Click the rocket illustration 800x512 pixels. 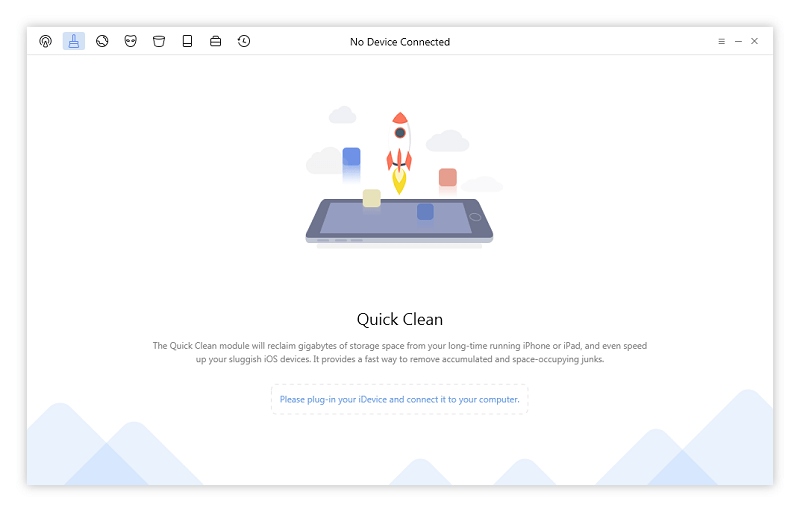(x=399, y=152)
